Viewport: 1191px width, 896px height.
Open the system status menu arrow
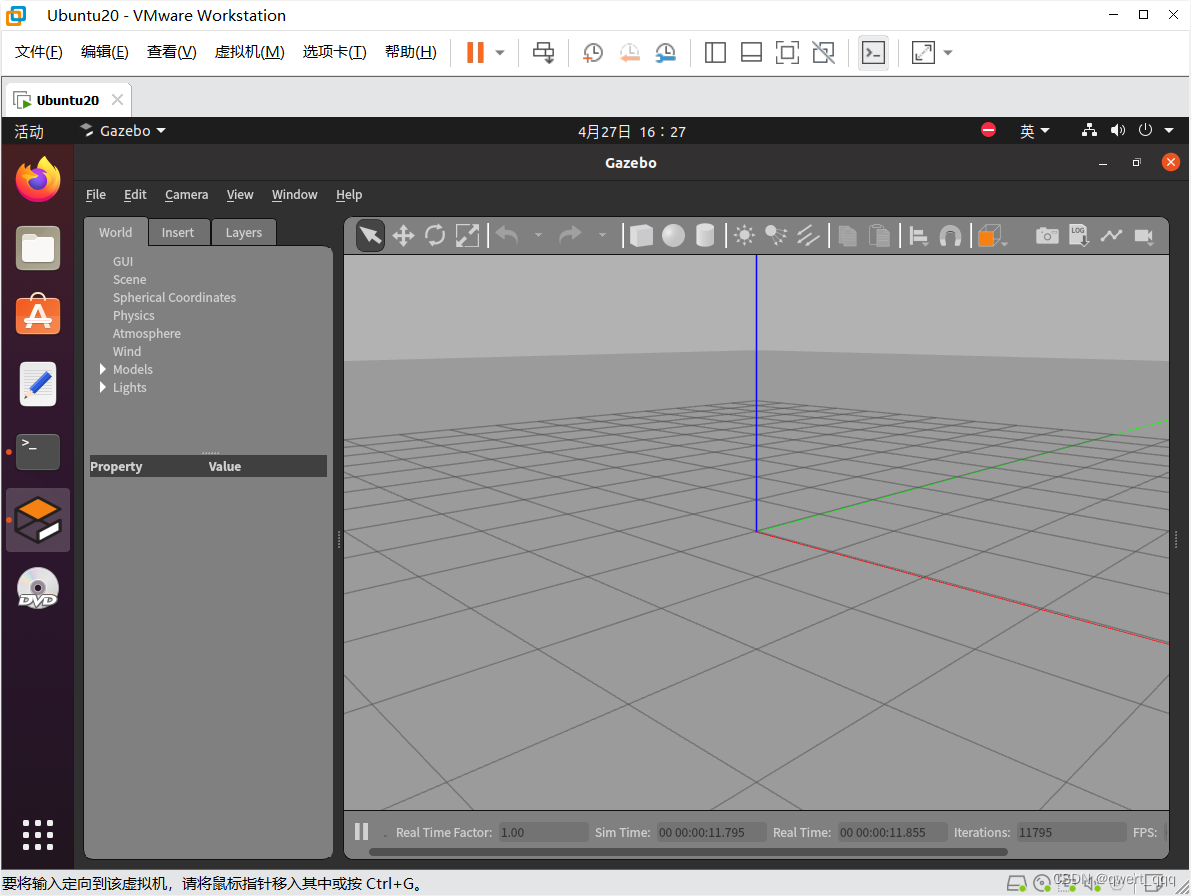click(x=1169, y=131)
